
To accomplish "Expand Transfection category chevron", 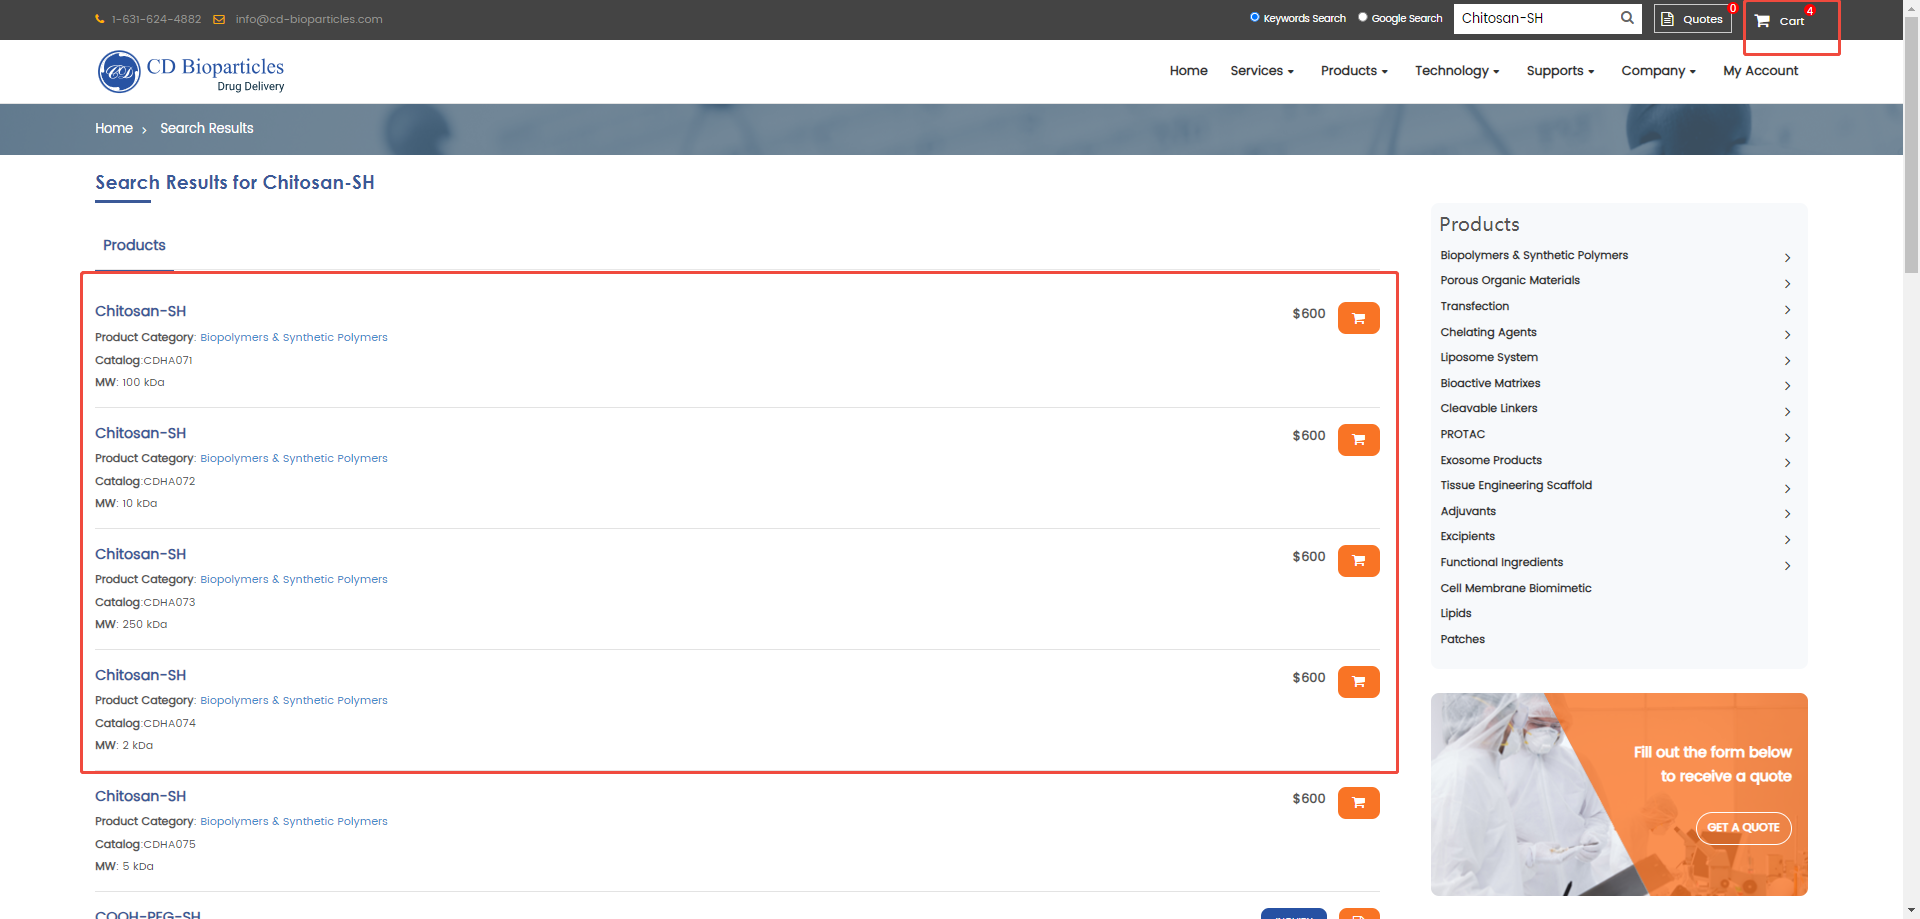I will click(1787, 310).
